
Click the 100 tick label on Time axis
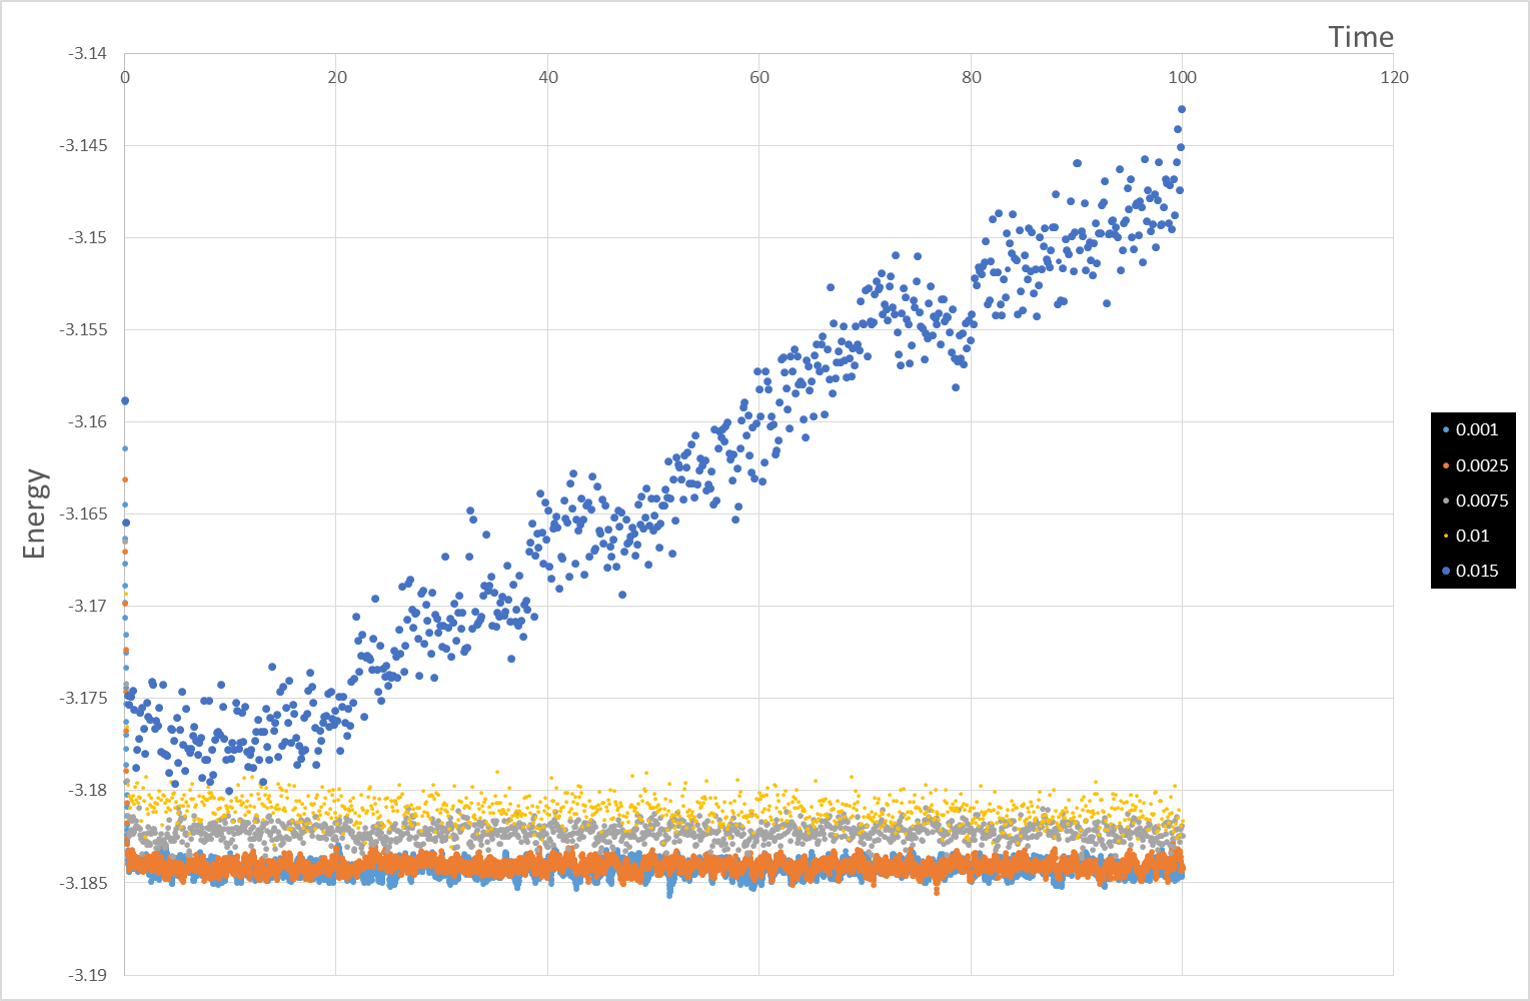1182,78
